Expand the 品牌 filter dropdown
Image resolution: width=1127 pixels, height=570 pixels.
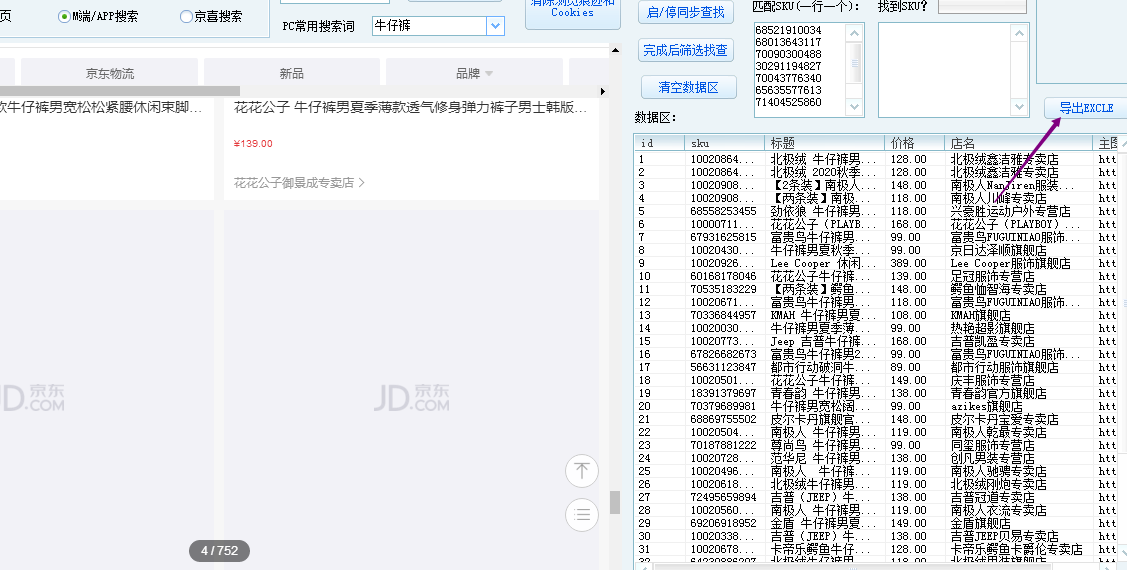click(x=489, y=73)
